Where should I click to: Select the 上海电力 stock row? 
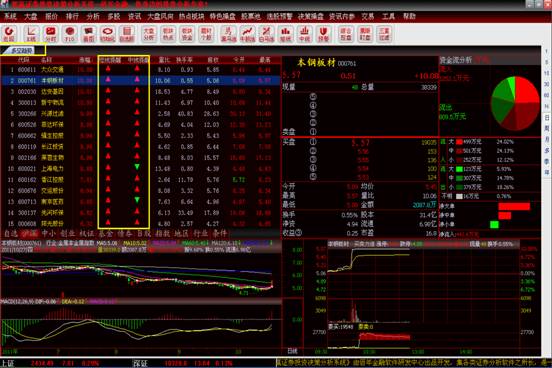[x=141, y=169]
